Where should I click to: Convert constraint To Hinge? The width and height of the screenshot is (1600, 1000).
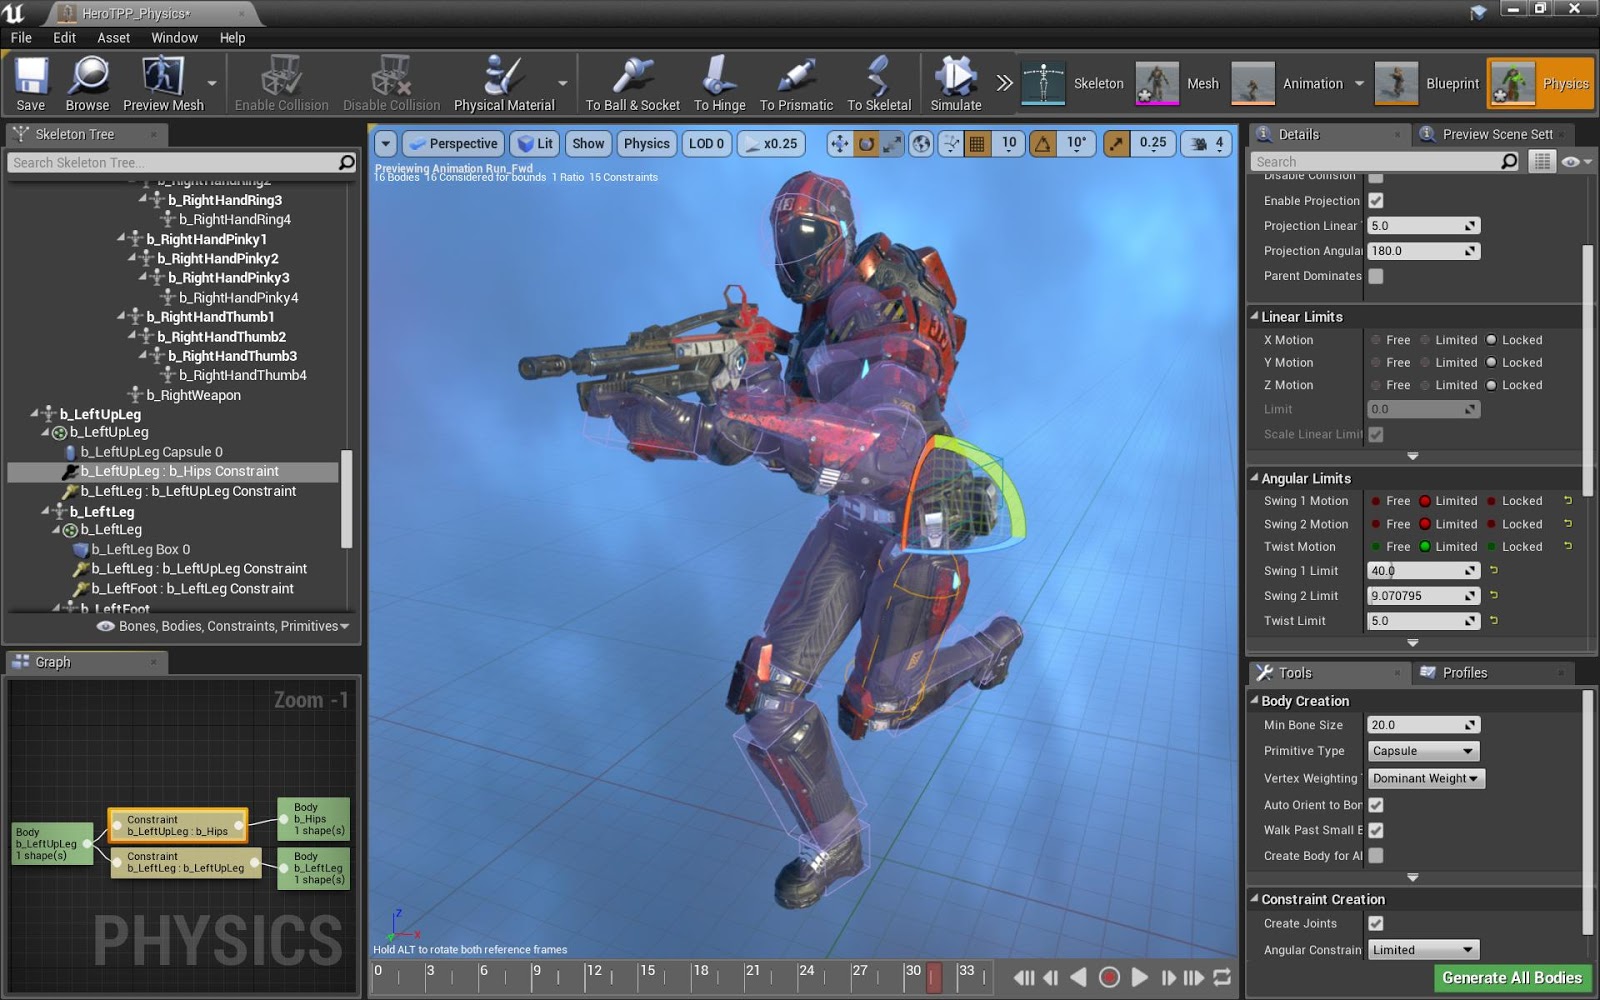tap(719, 84)
